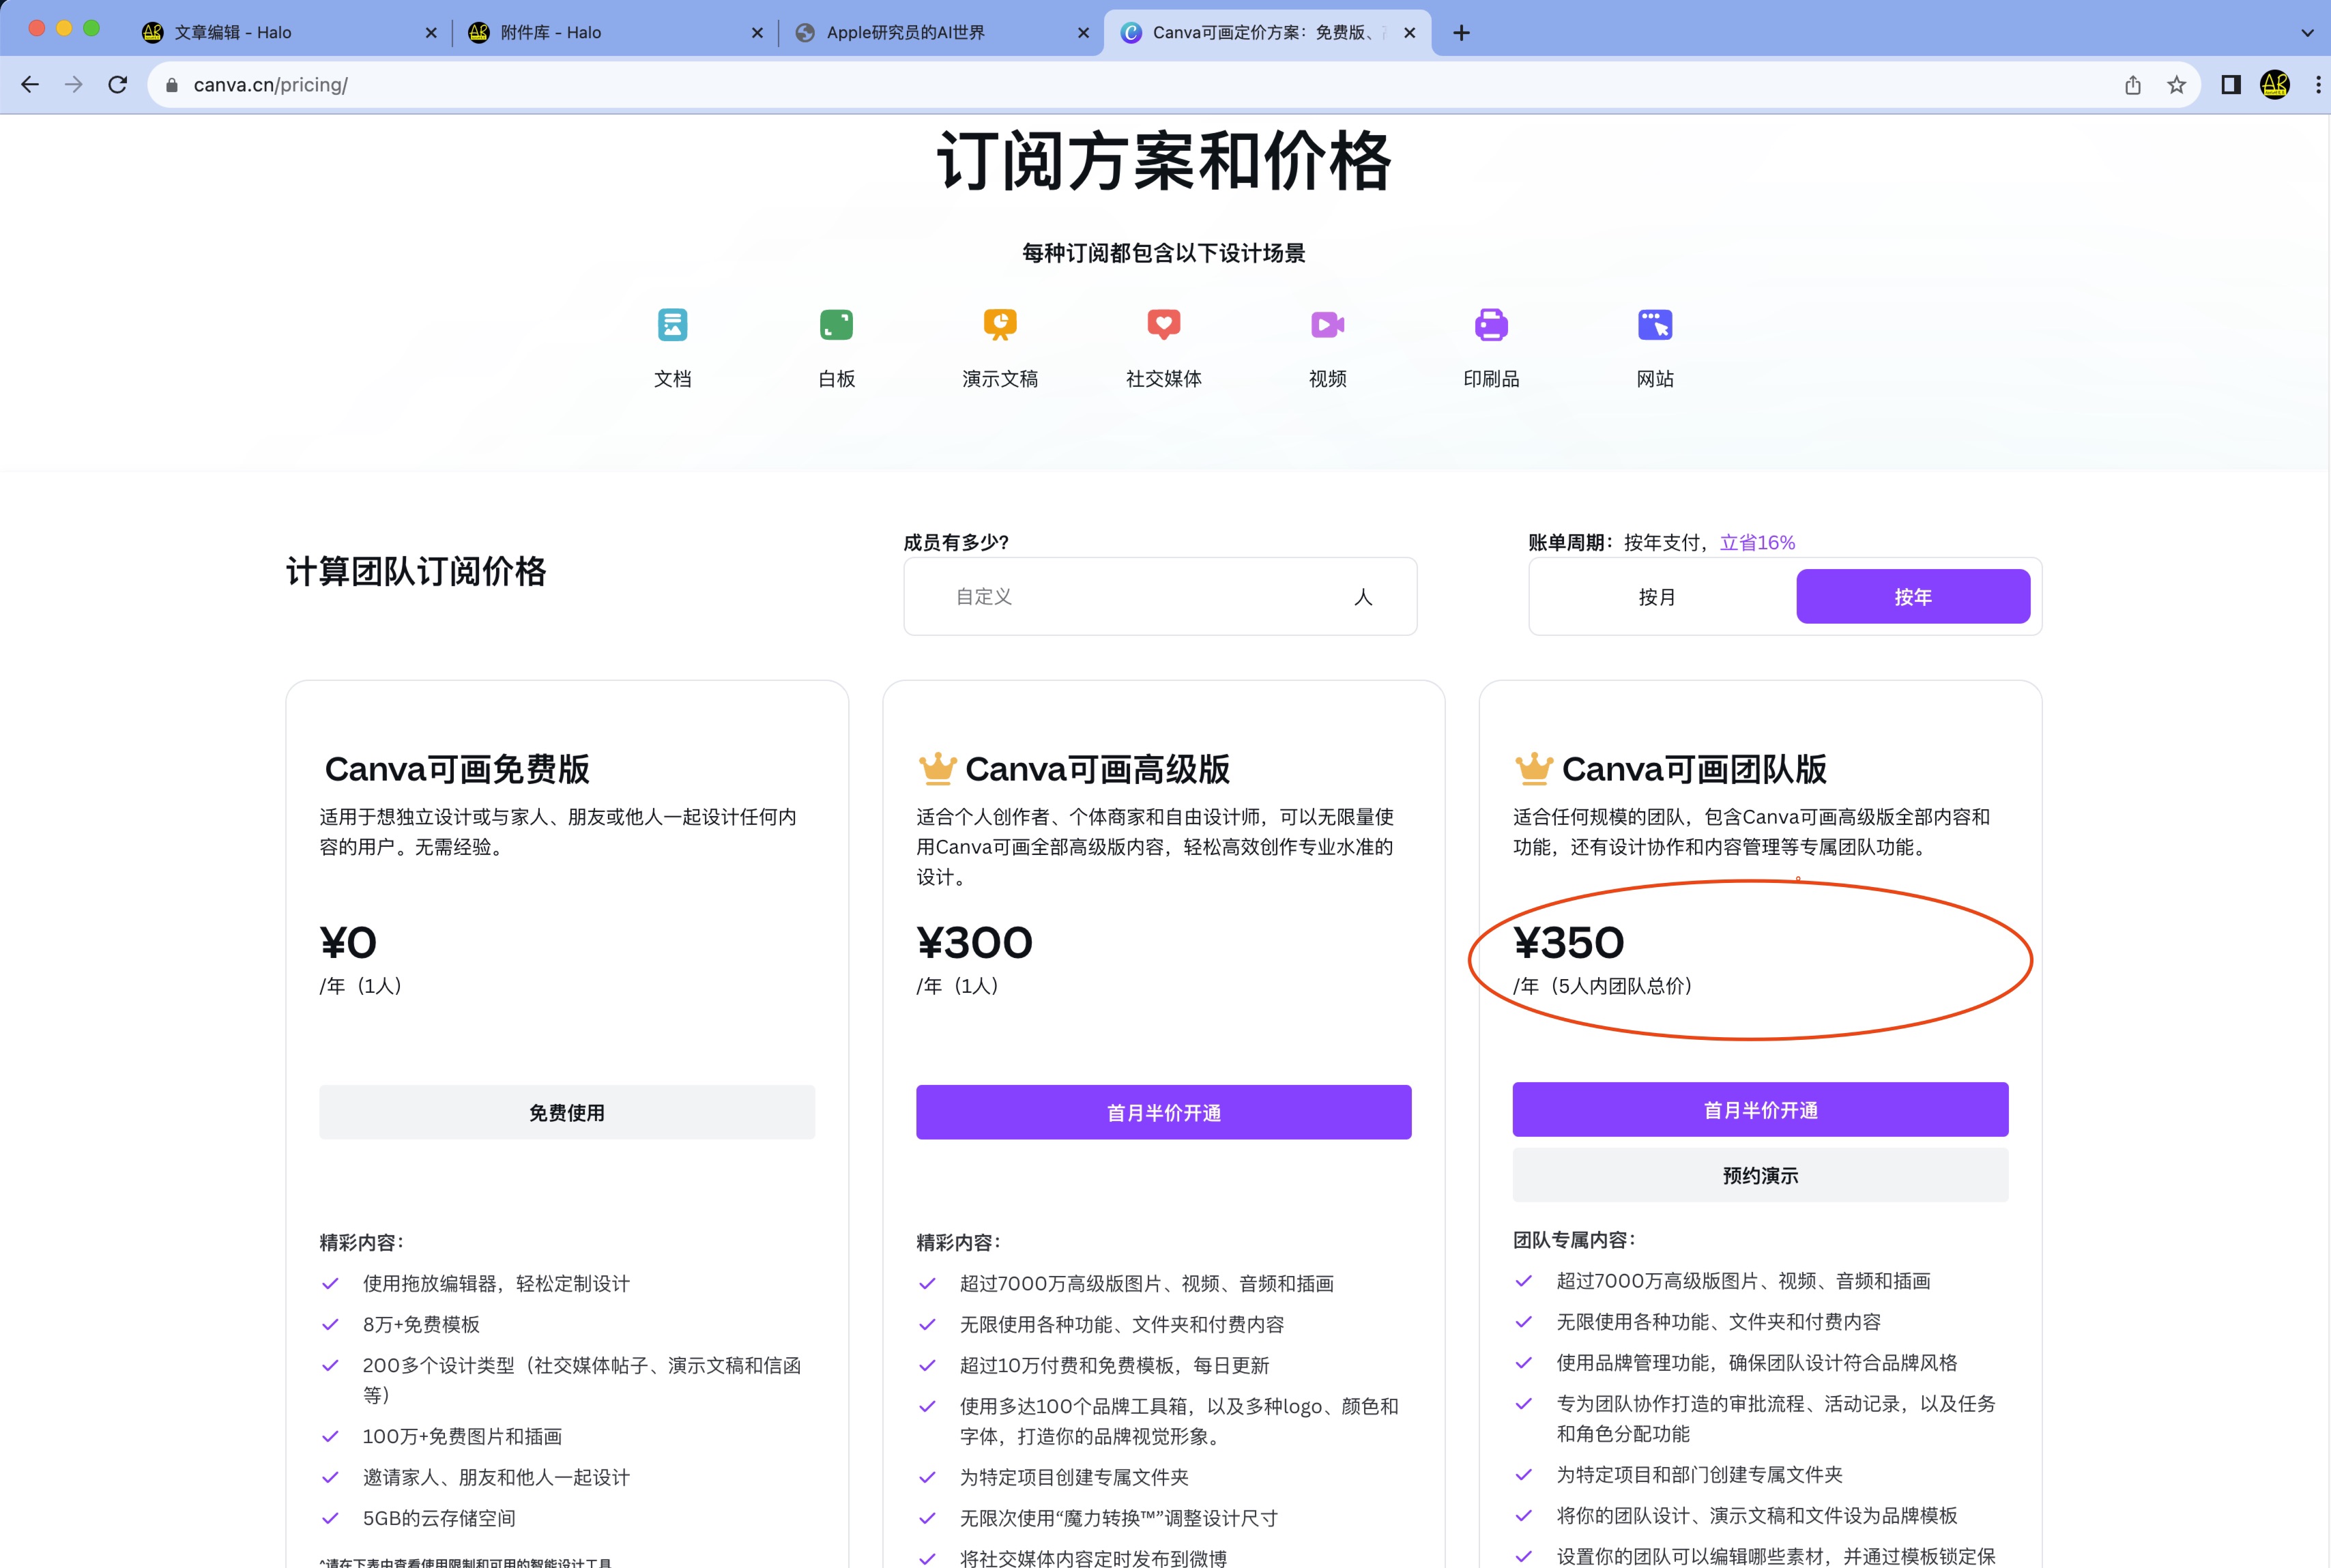This screenshot has width=2331, height=1568.
Task: Reload the Canva pricing page
Action: (118, 85)
